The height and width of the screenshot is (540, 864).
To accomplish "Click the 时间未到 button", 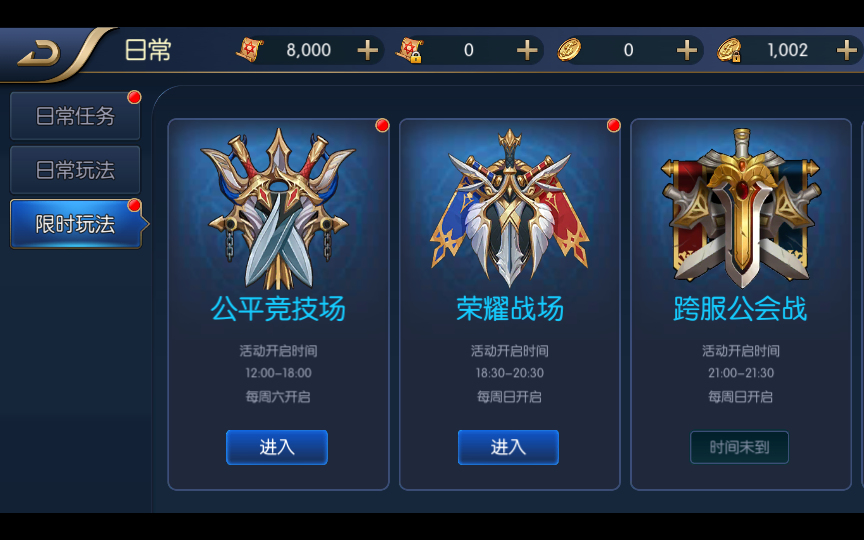I will coord(739,447).
